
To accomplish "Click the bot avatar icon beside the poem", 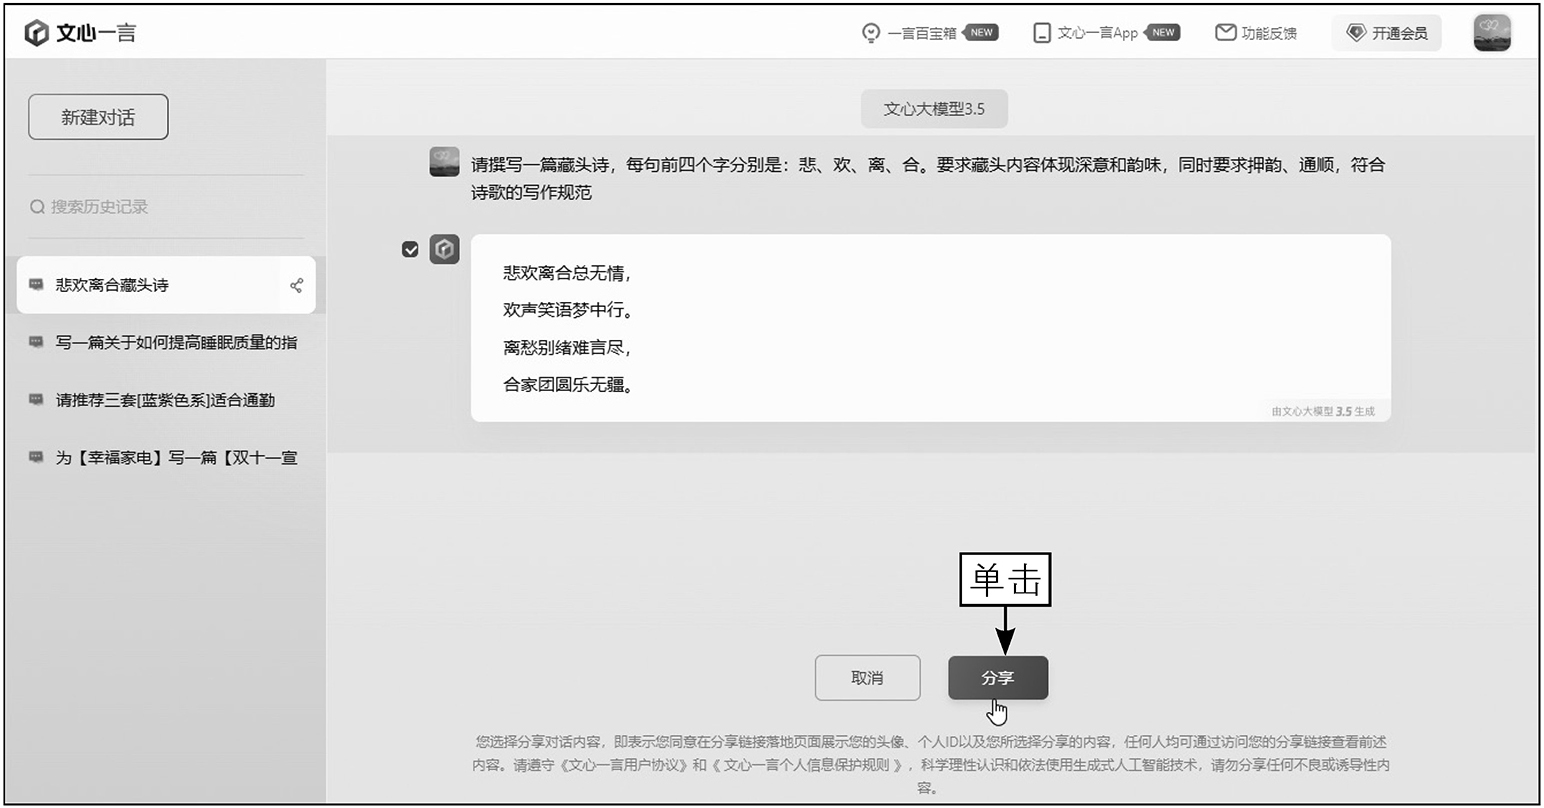I will (x=444, y=249).
